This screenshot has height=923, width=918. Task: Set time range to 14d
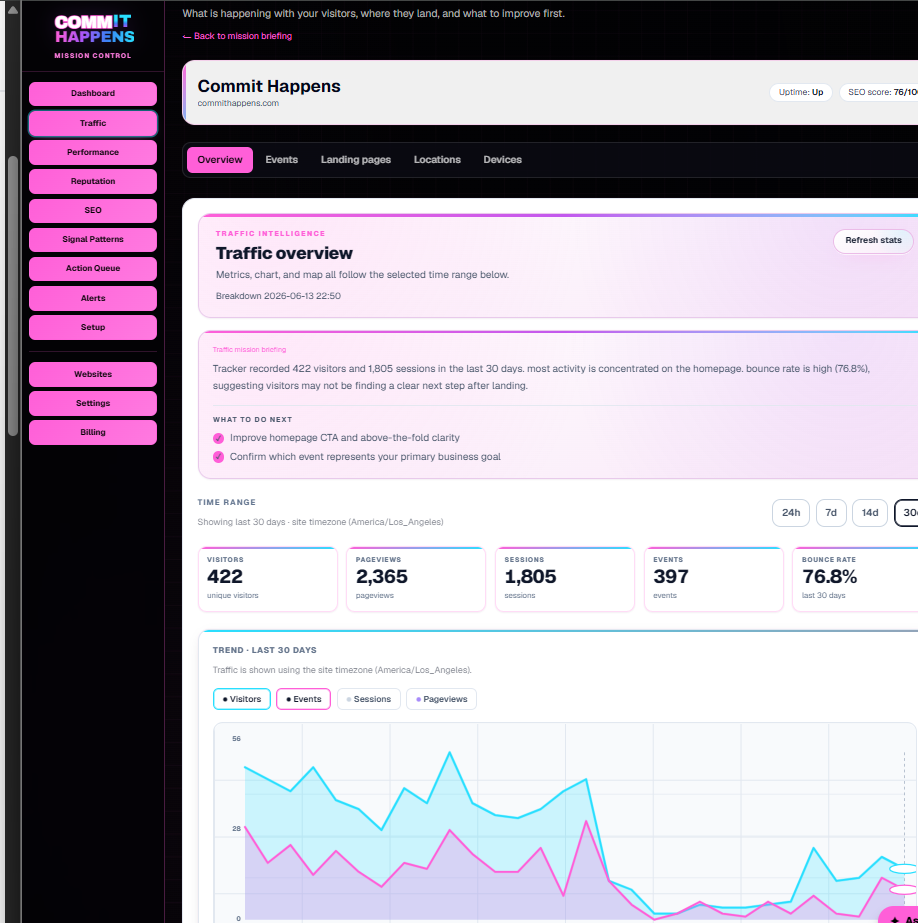point(870,513)
